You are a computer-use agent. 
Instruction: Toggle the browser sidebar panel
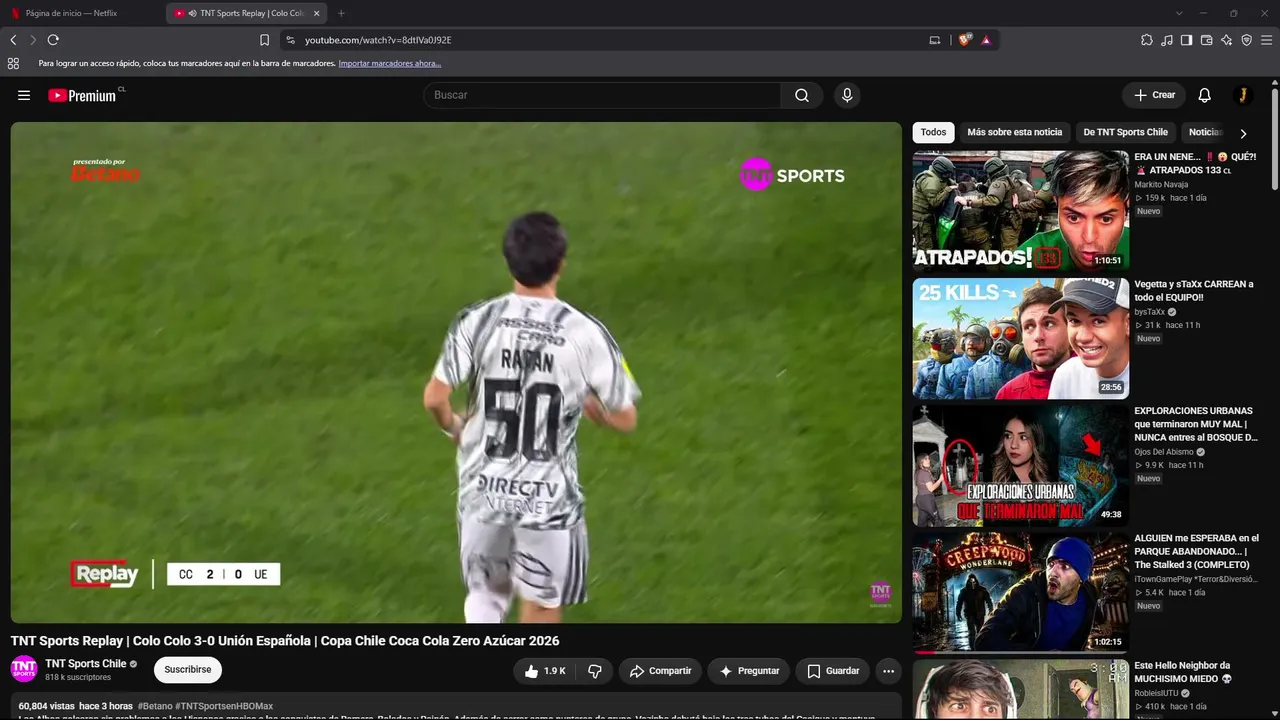[x=1186, y=40]
